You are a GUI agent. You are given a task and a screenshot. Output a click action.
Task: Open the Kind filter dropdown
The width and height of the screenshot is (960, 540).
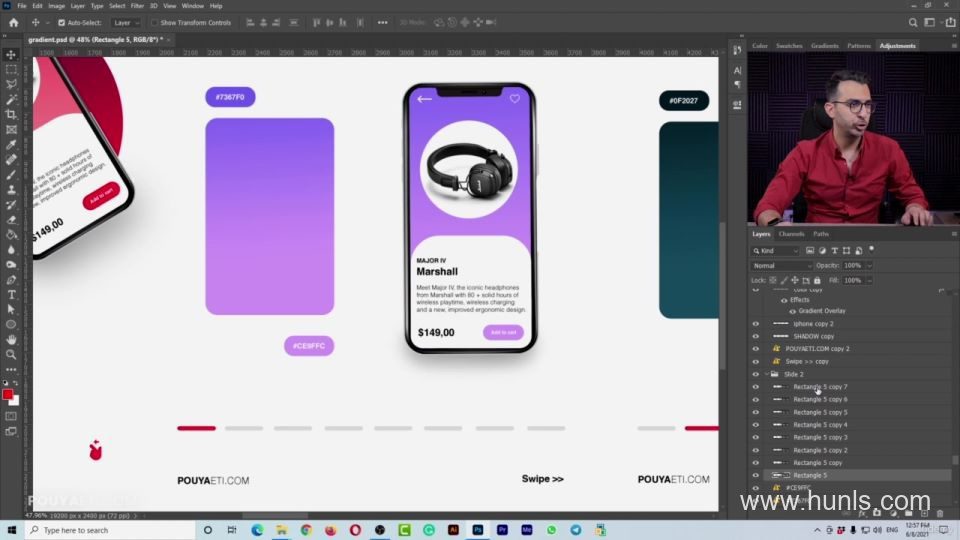pos(776,250)
